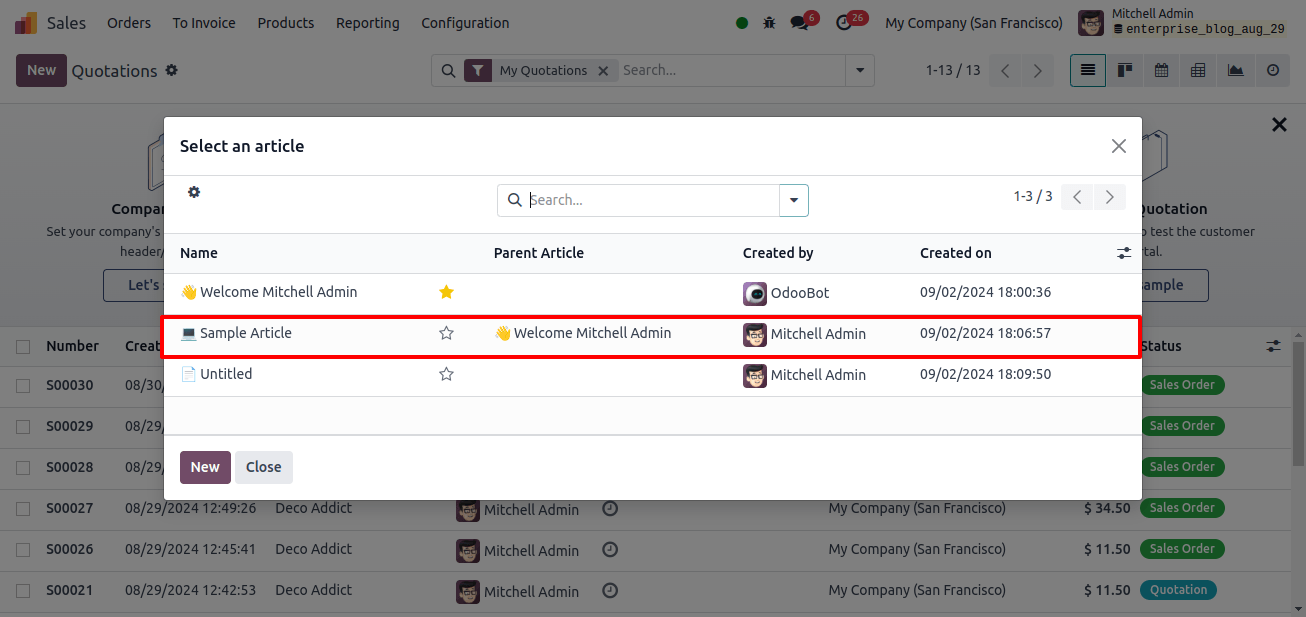Select the Untitled article row

coord(651,376)
